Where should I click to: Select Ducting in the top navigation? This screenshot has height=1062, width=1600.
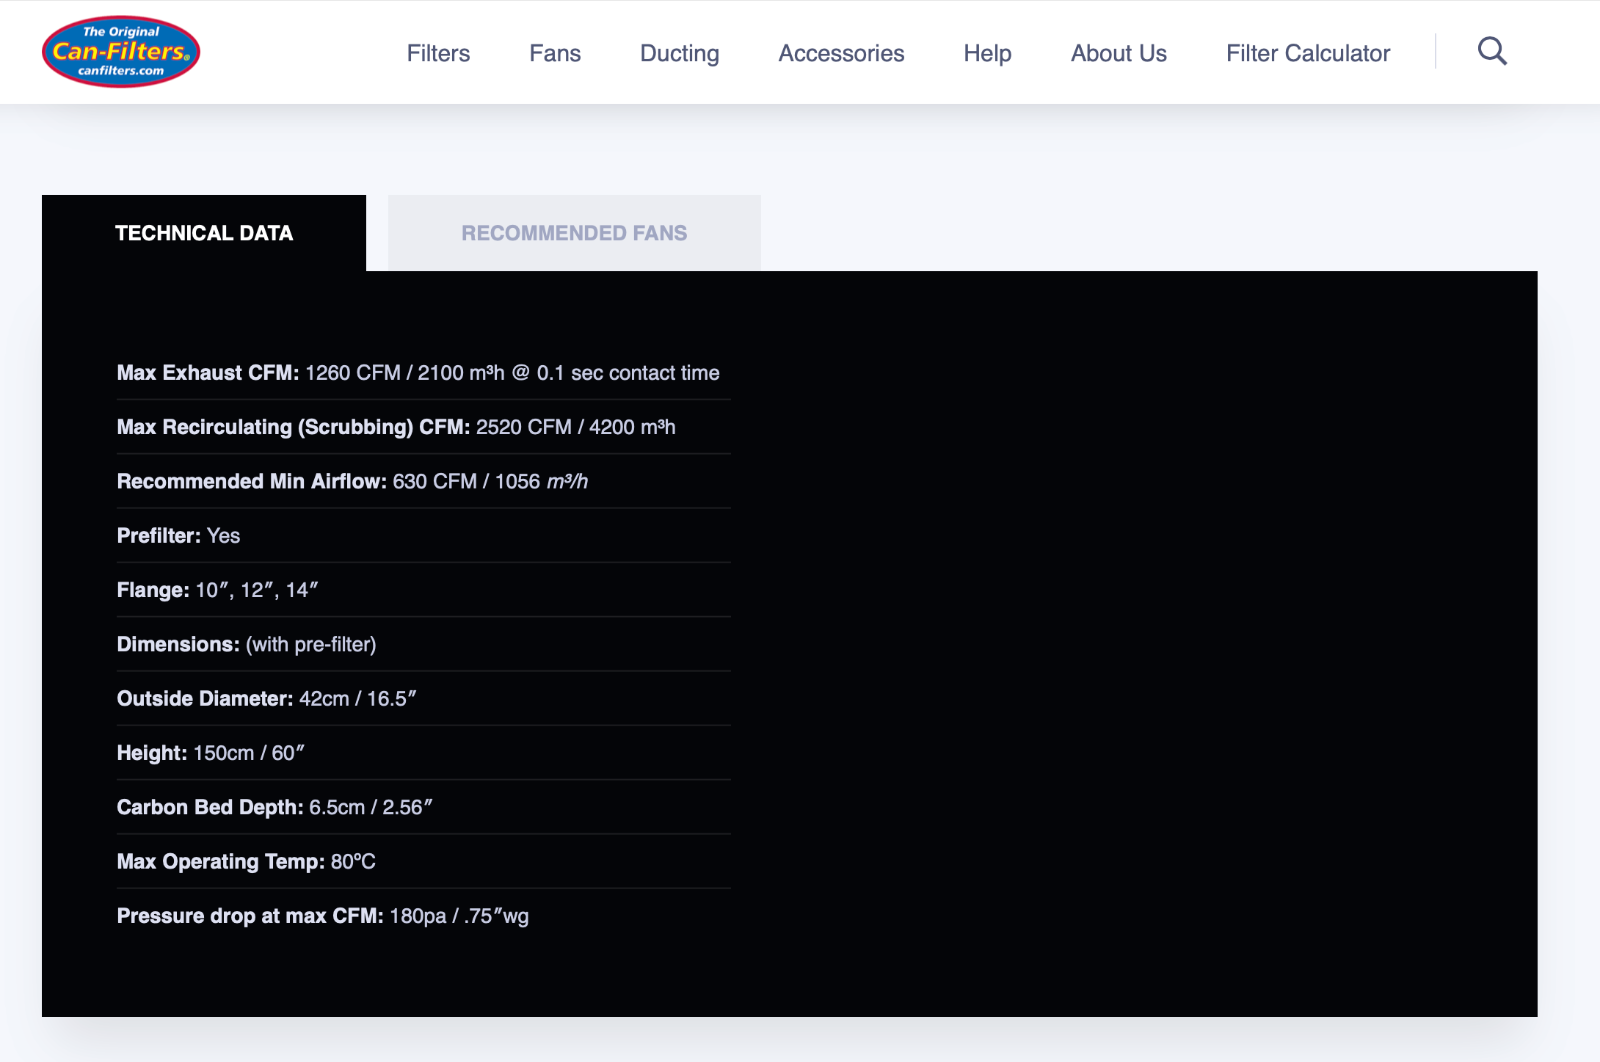(x=679, y=53)
